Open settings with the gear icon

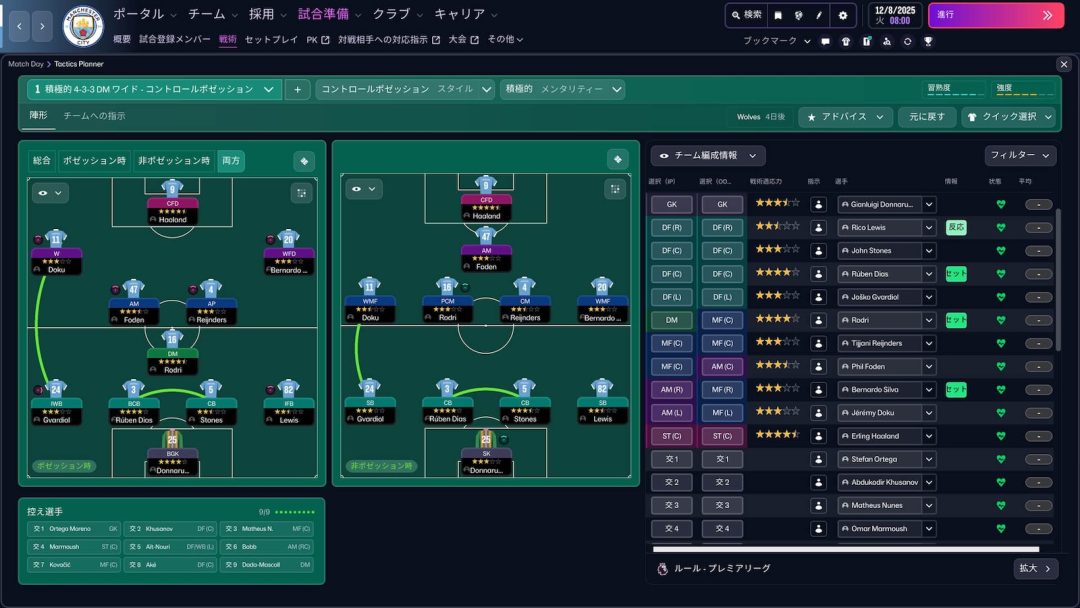click(x=843, y=16)
